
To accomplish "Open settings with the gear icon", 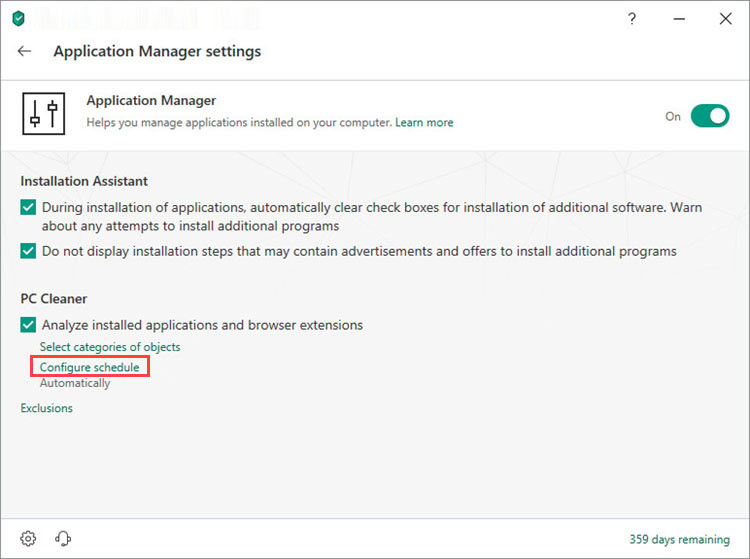I will click(x=28, y=538).
